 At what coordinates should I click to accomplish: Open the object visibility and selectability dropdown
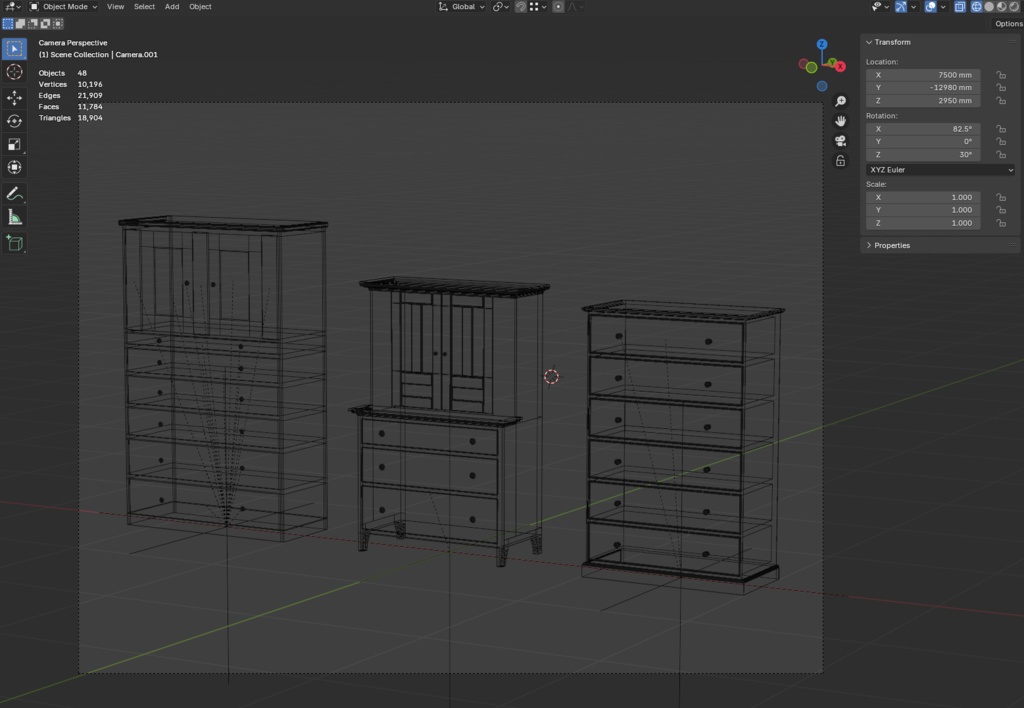coord(880,7)
